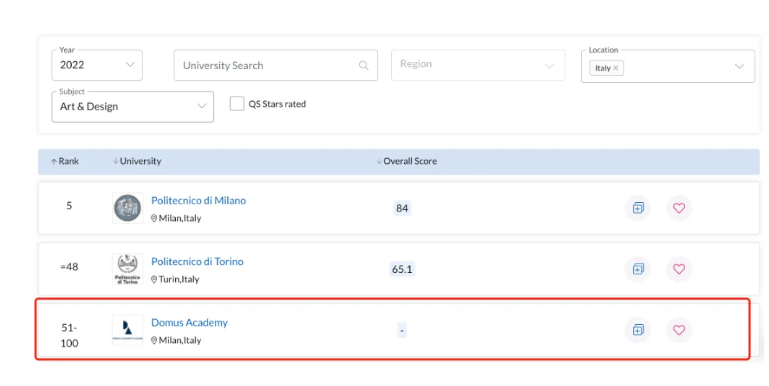This screenshot has width=769, height=386.
Task: Open the Domus Academy link
Action: 189,322
